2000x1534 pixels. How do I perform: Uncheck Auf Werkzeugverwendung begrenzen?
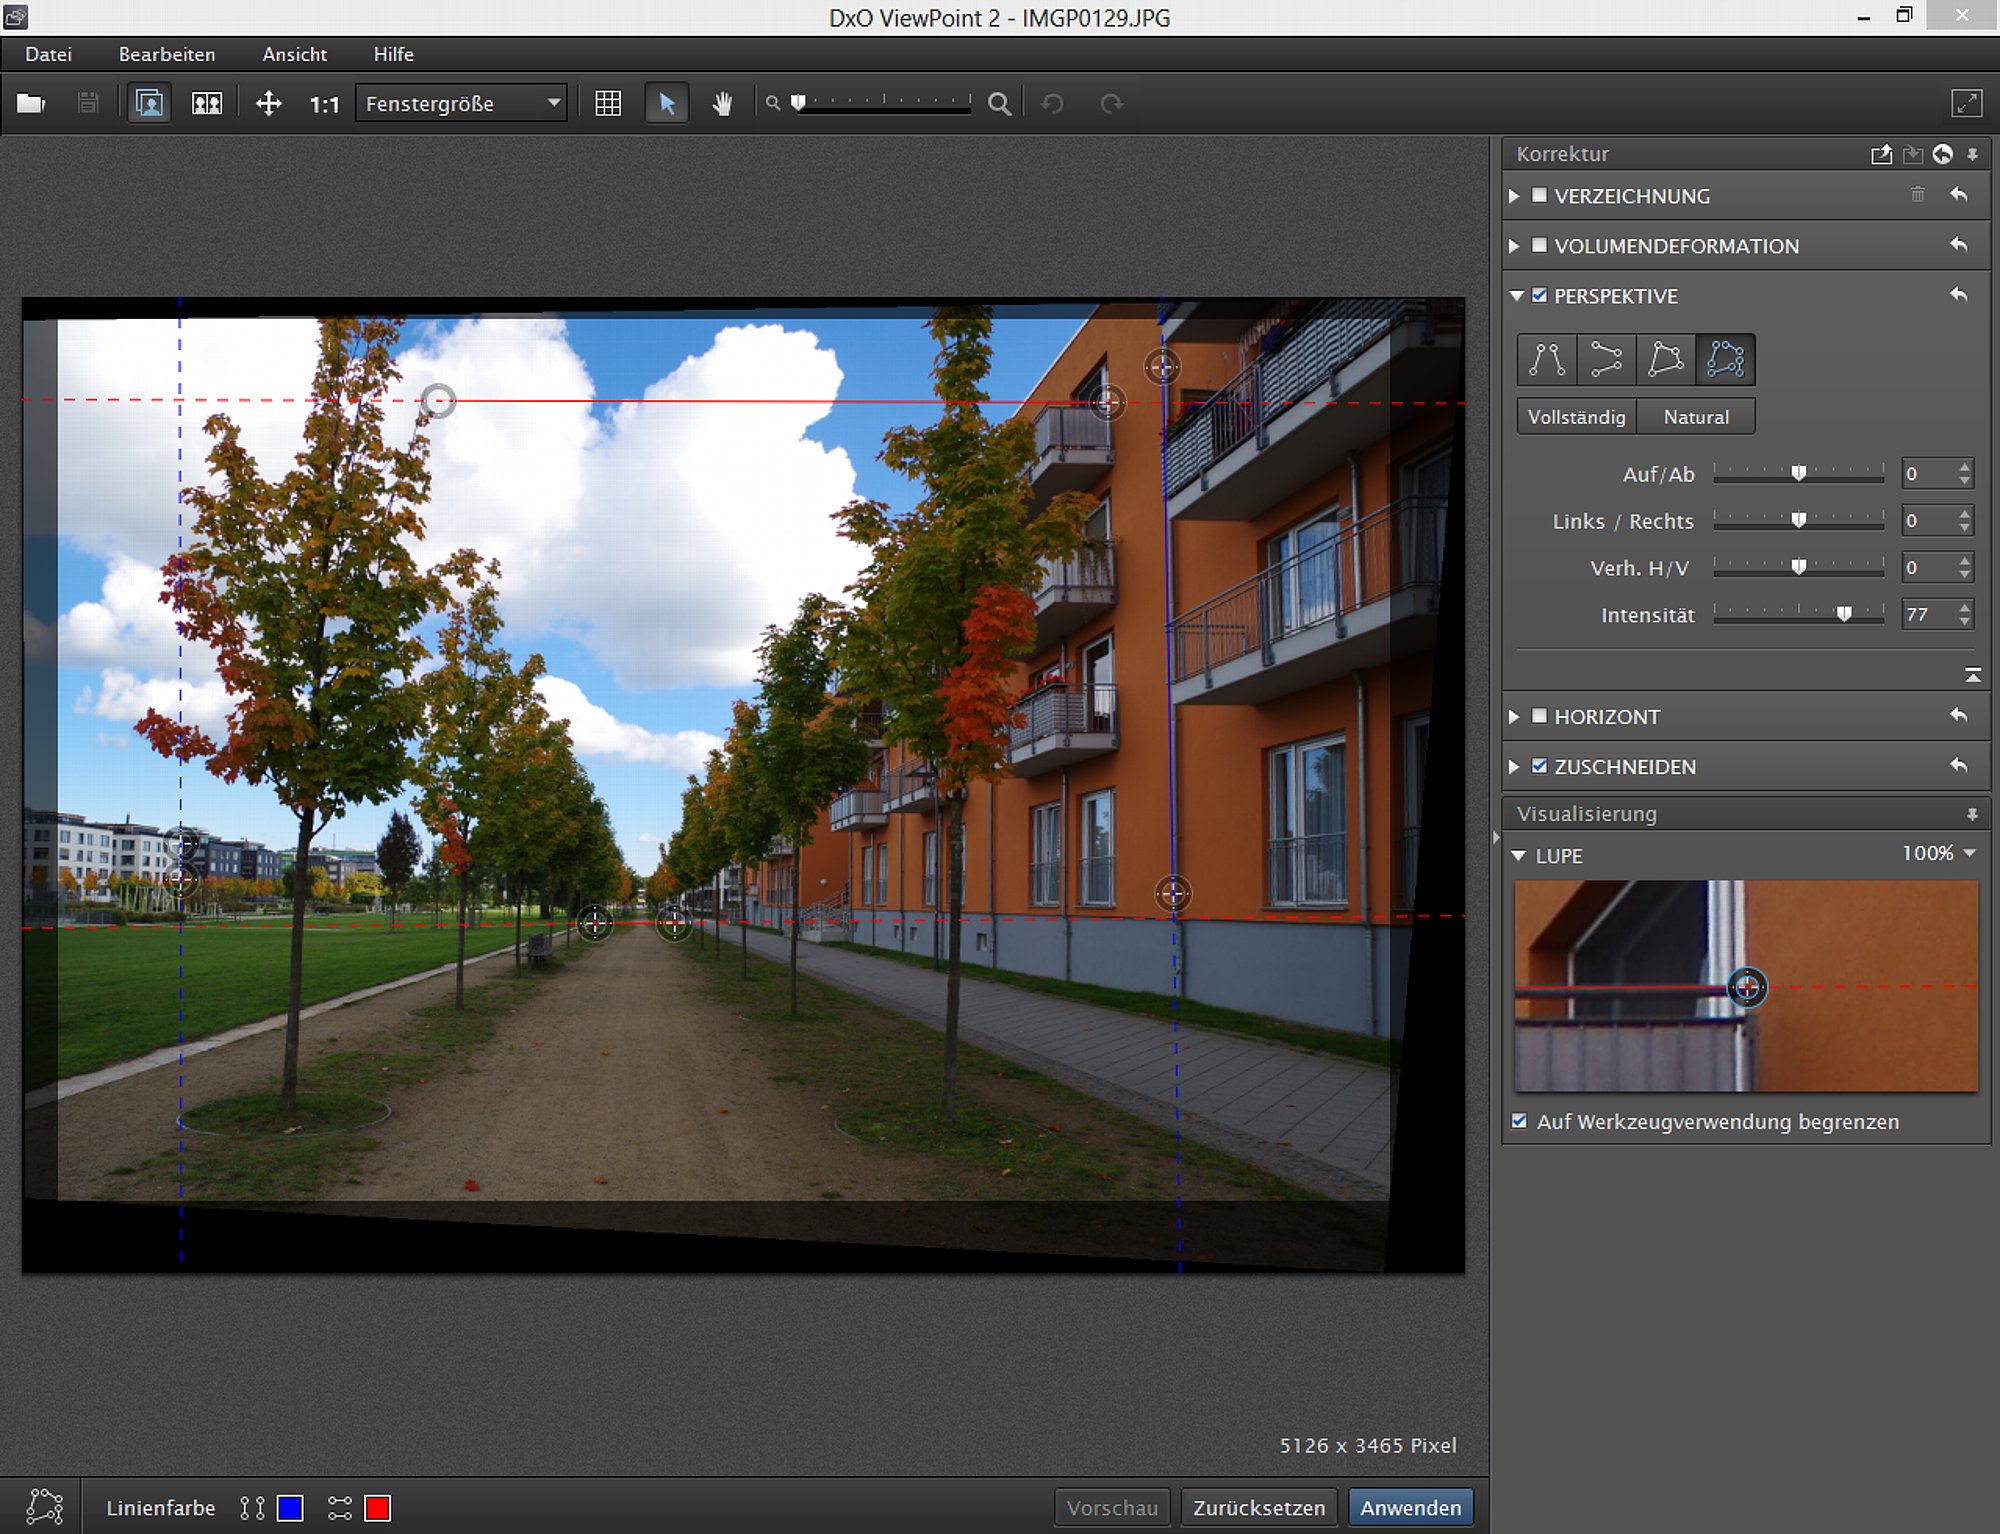tap(1519, 1121)
